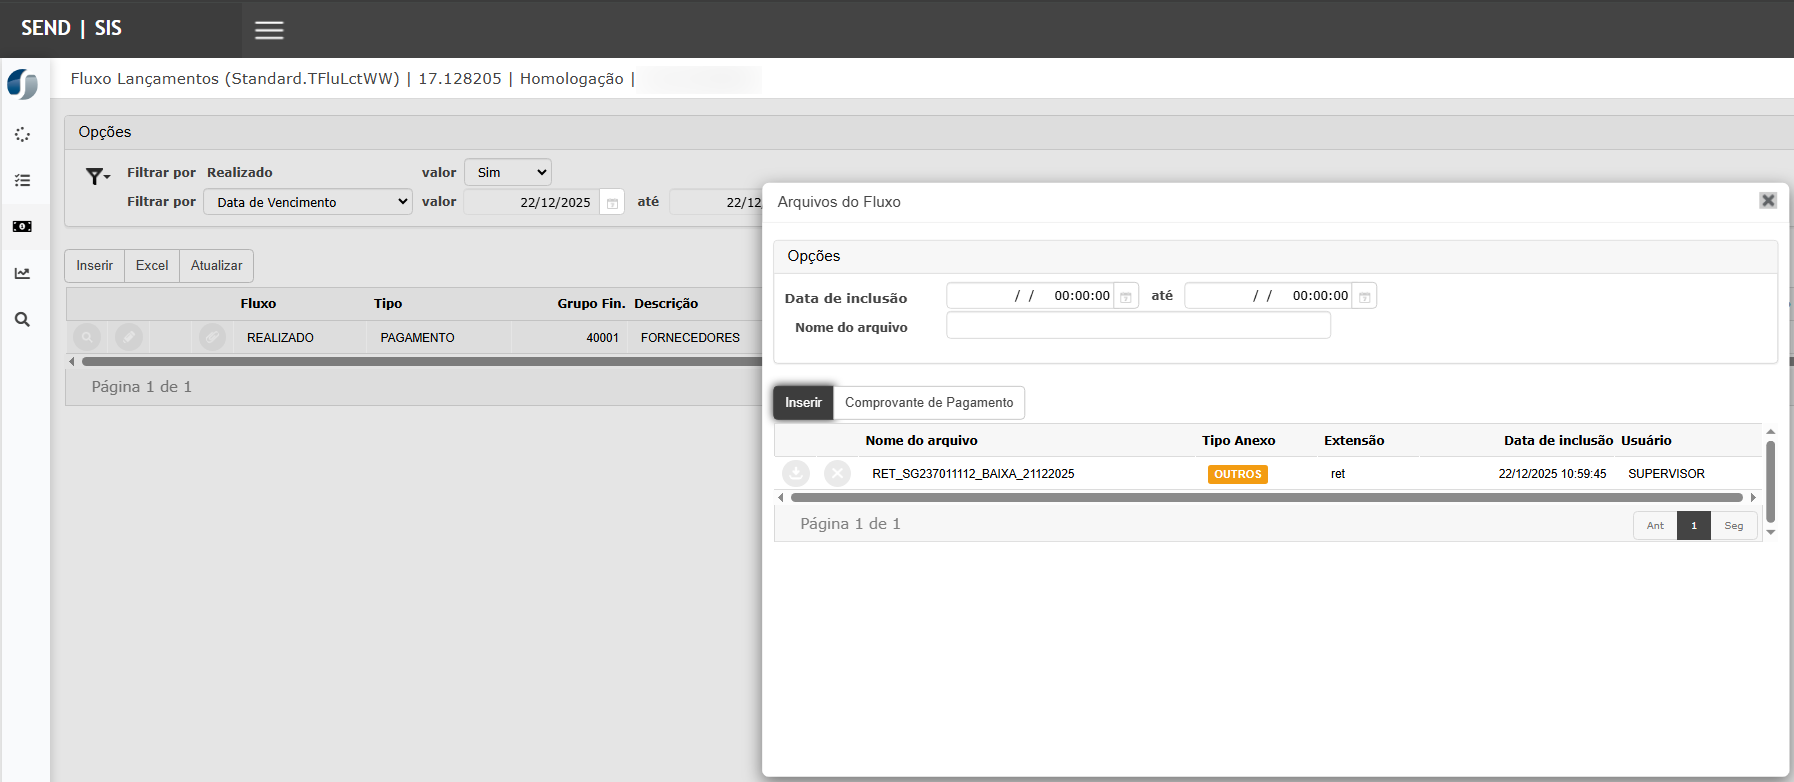
Task: Open the Data de Vencimento dropdown
Action: pyautogui.click(x=308, y=202)
